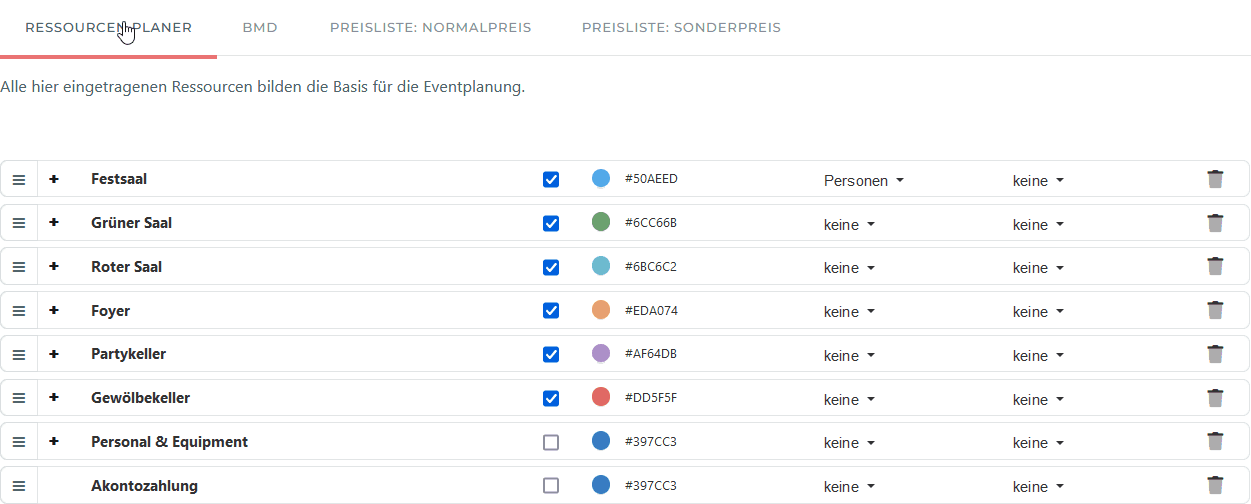Image resolution: width=1251 pixels, height=504 pixels.
Task: Delete the Festsaal resource via trash icon
Action: tap(1215, 180)
